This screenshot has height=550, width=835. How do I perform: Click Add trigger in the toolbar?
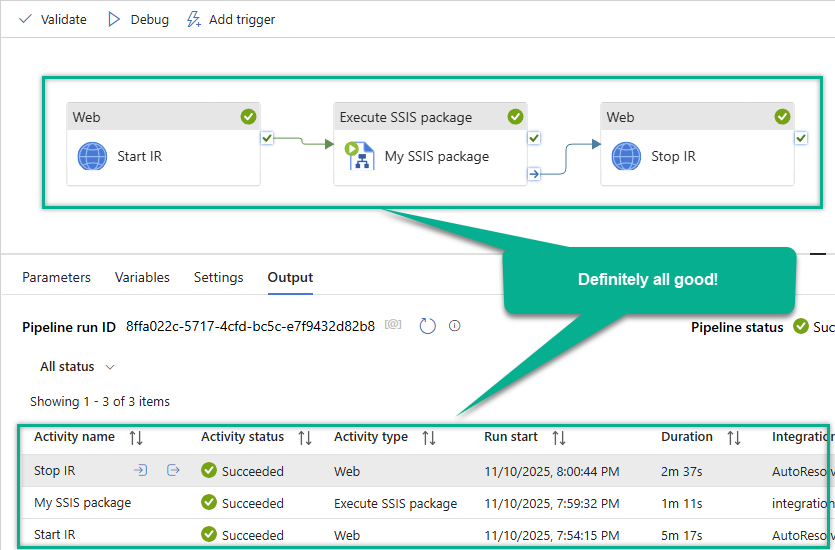(231, 19)
